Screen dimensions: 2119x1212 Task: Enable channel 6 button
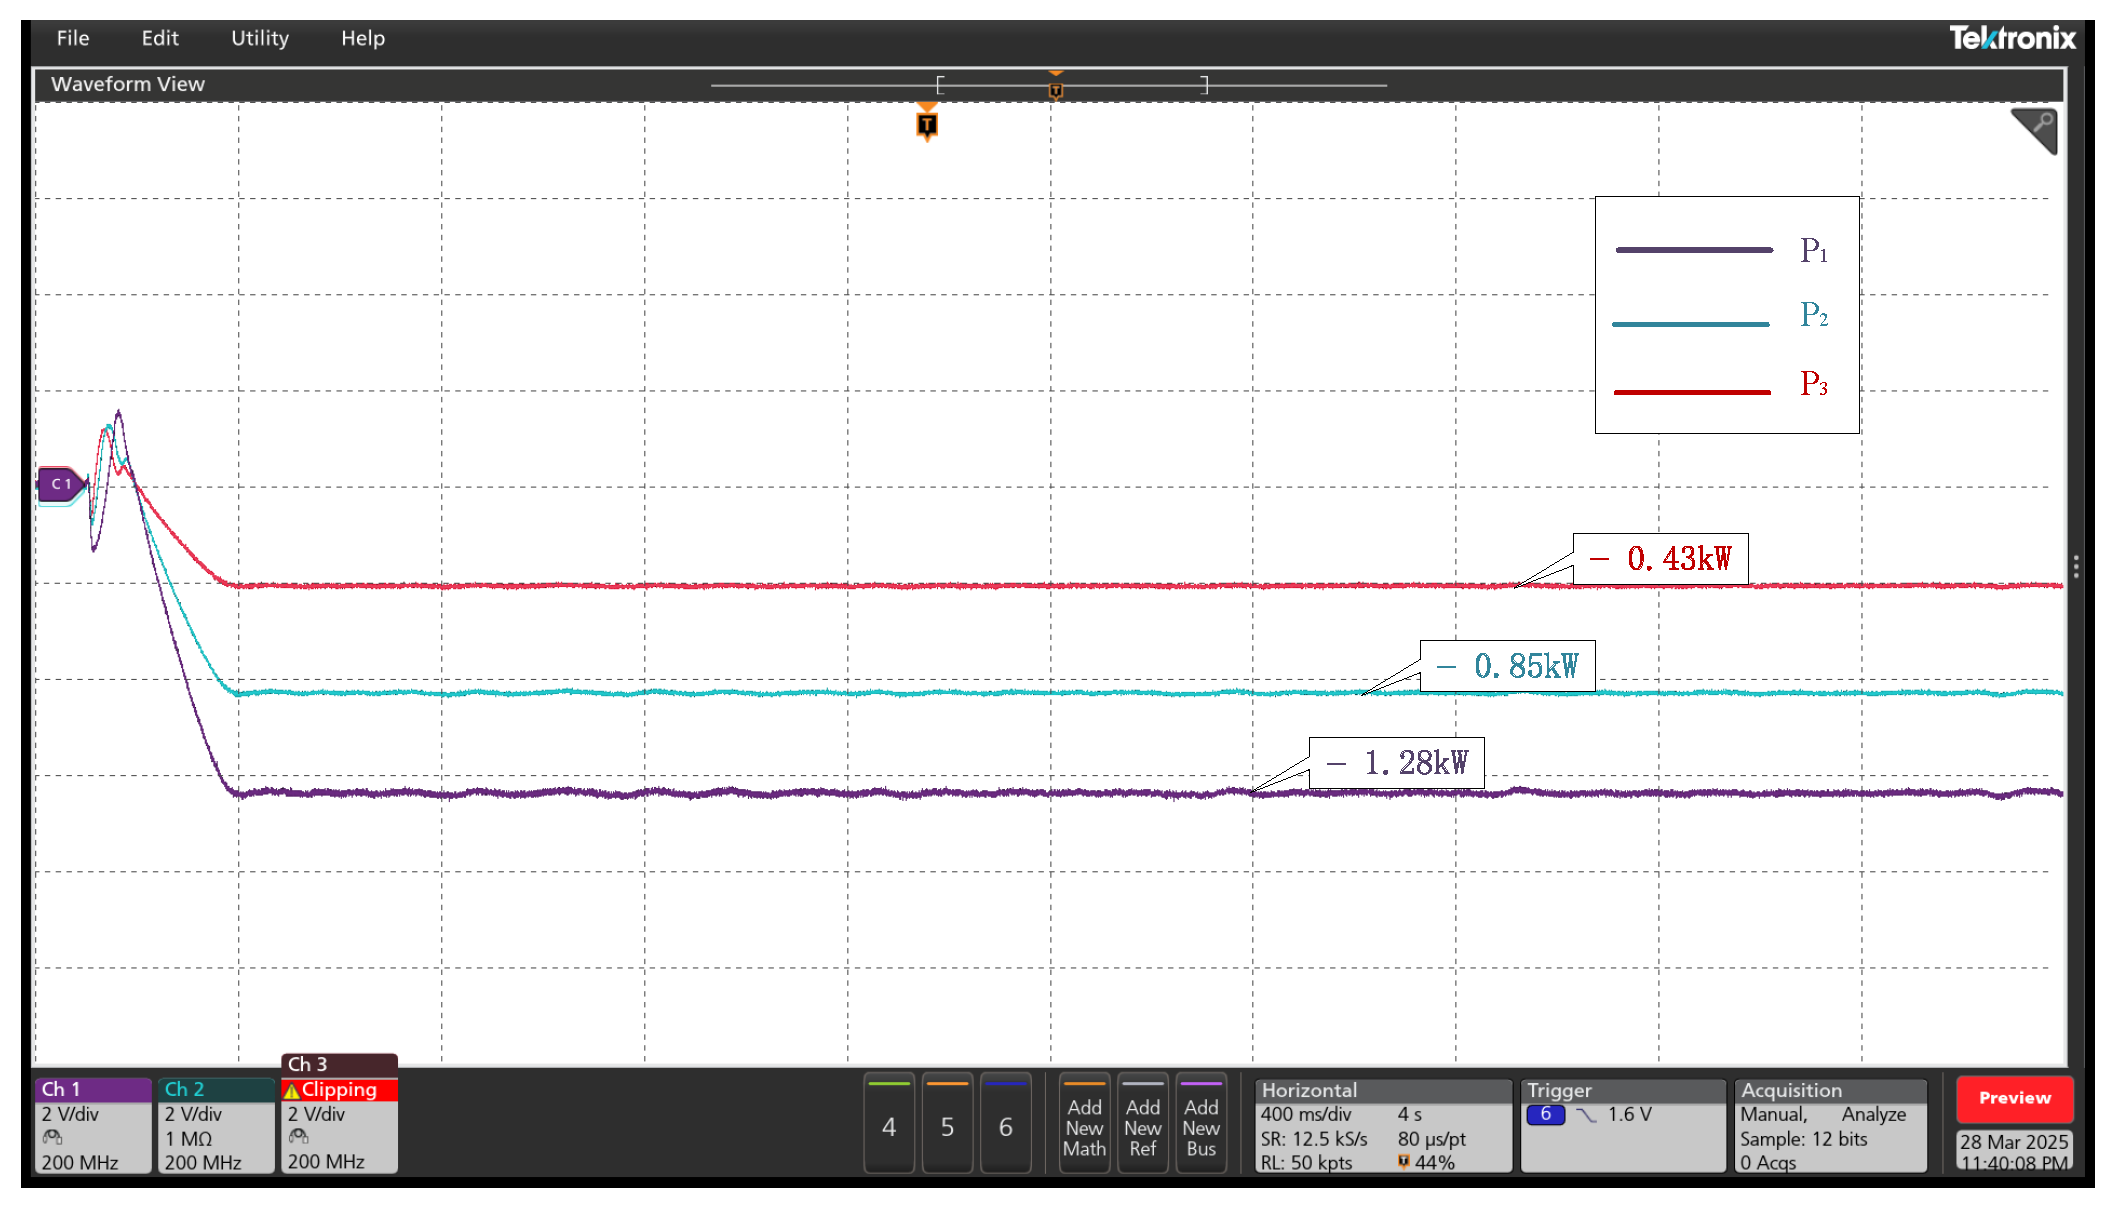click(x=1005, y=1127)
